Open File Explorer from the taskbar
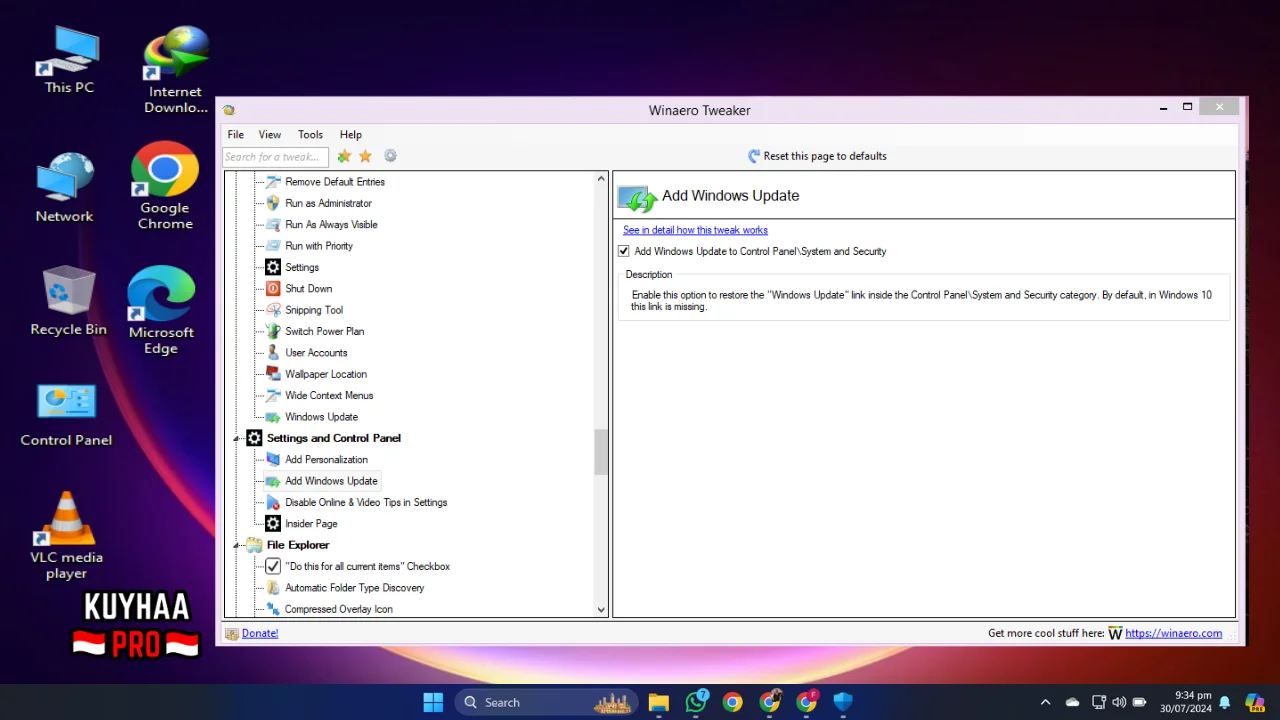The height and width of the screenshot is (720, 1280). point(658,702)
